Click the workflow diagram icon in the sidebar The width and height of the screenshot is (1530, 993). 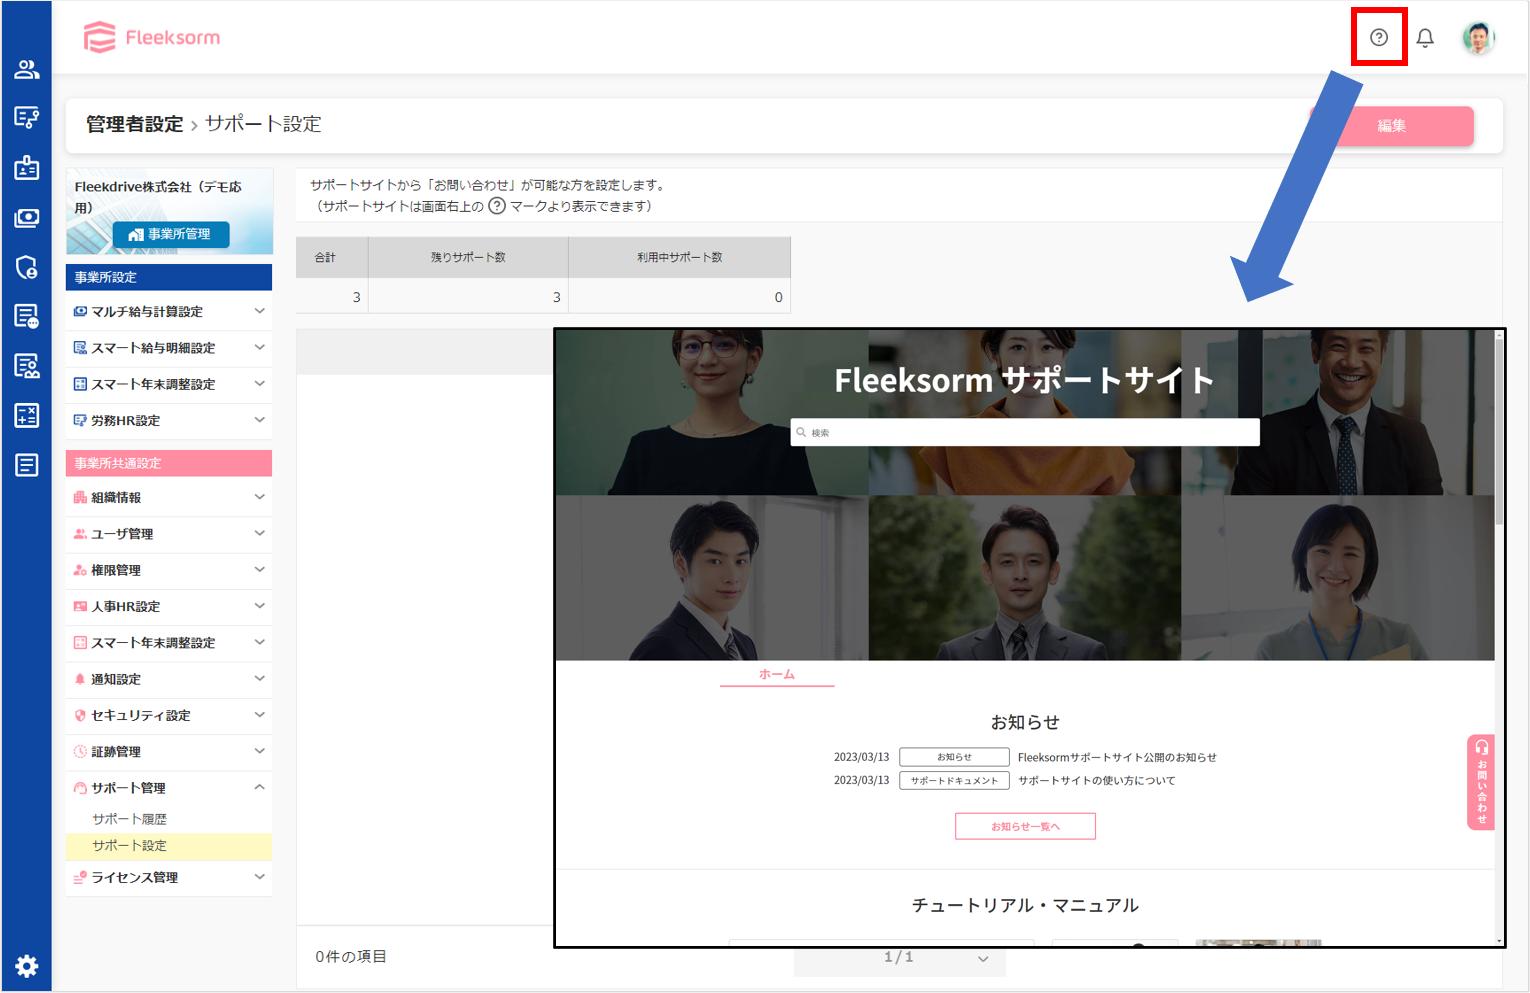[x=26, y=117]
